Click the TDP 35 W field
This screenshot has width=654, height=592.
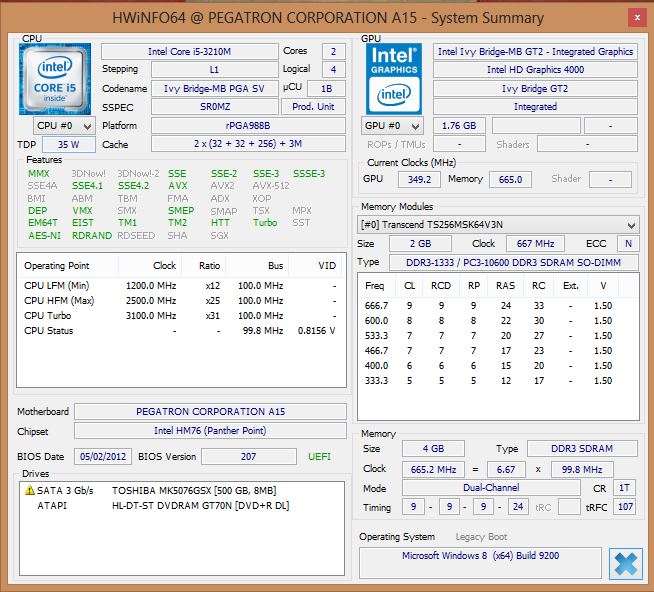68,145
